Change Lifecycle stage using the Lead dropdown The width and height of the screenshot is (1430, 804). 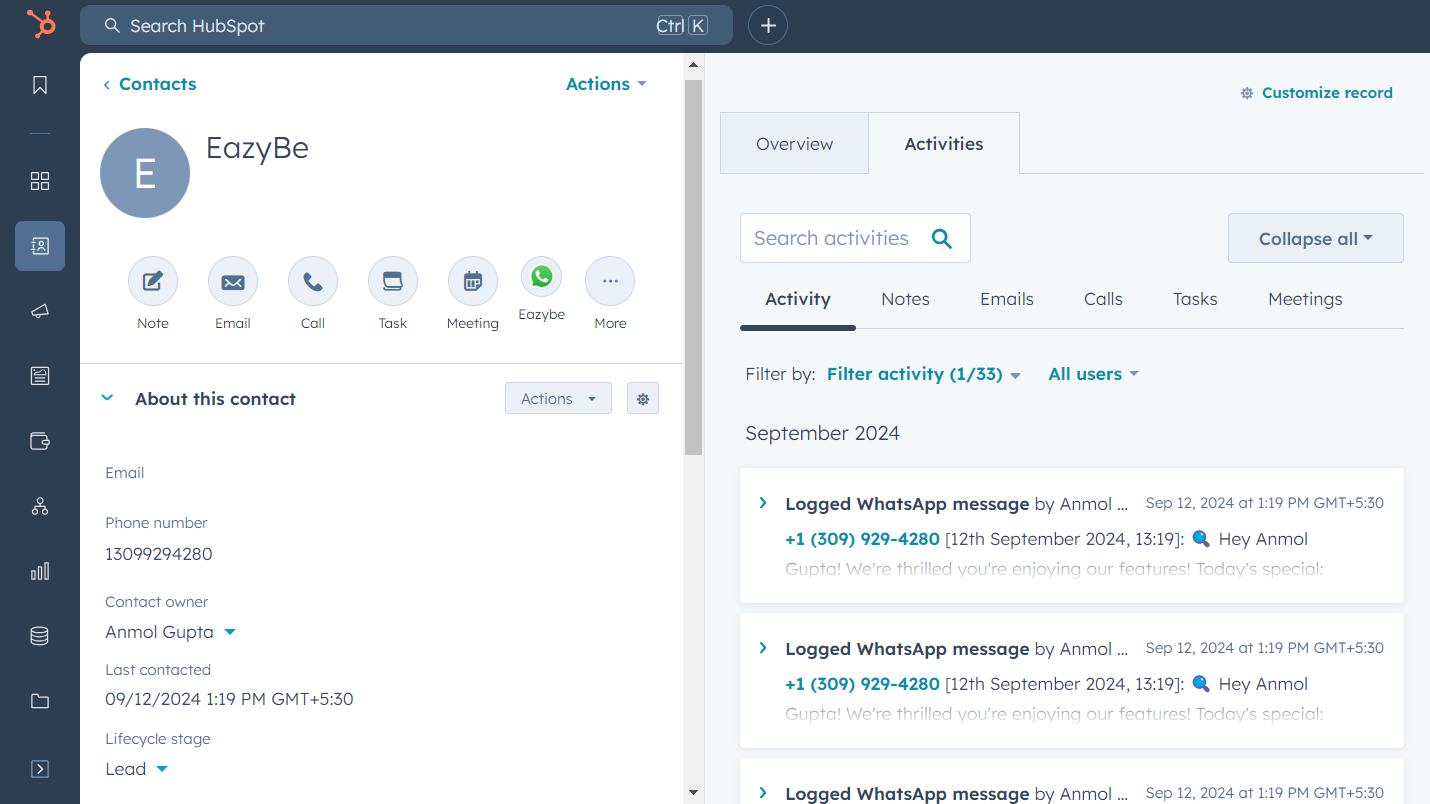(x=136, y=768)
